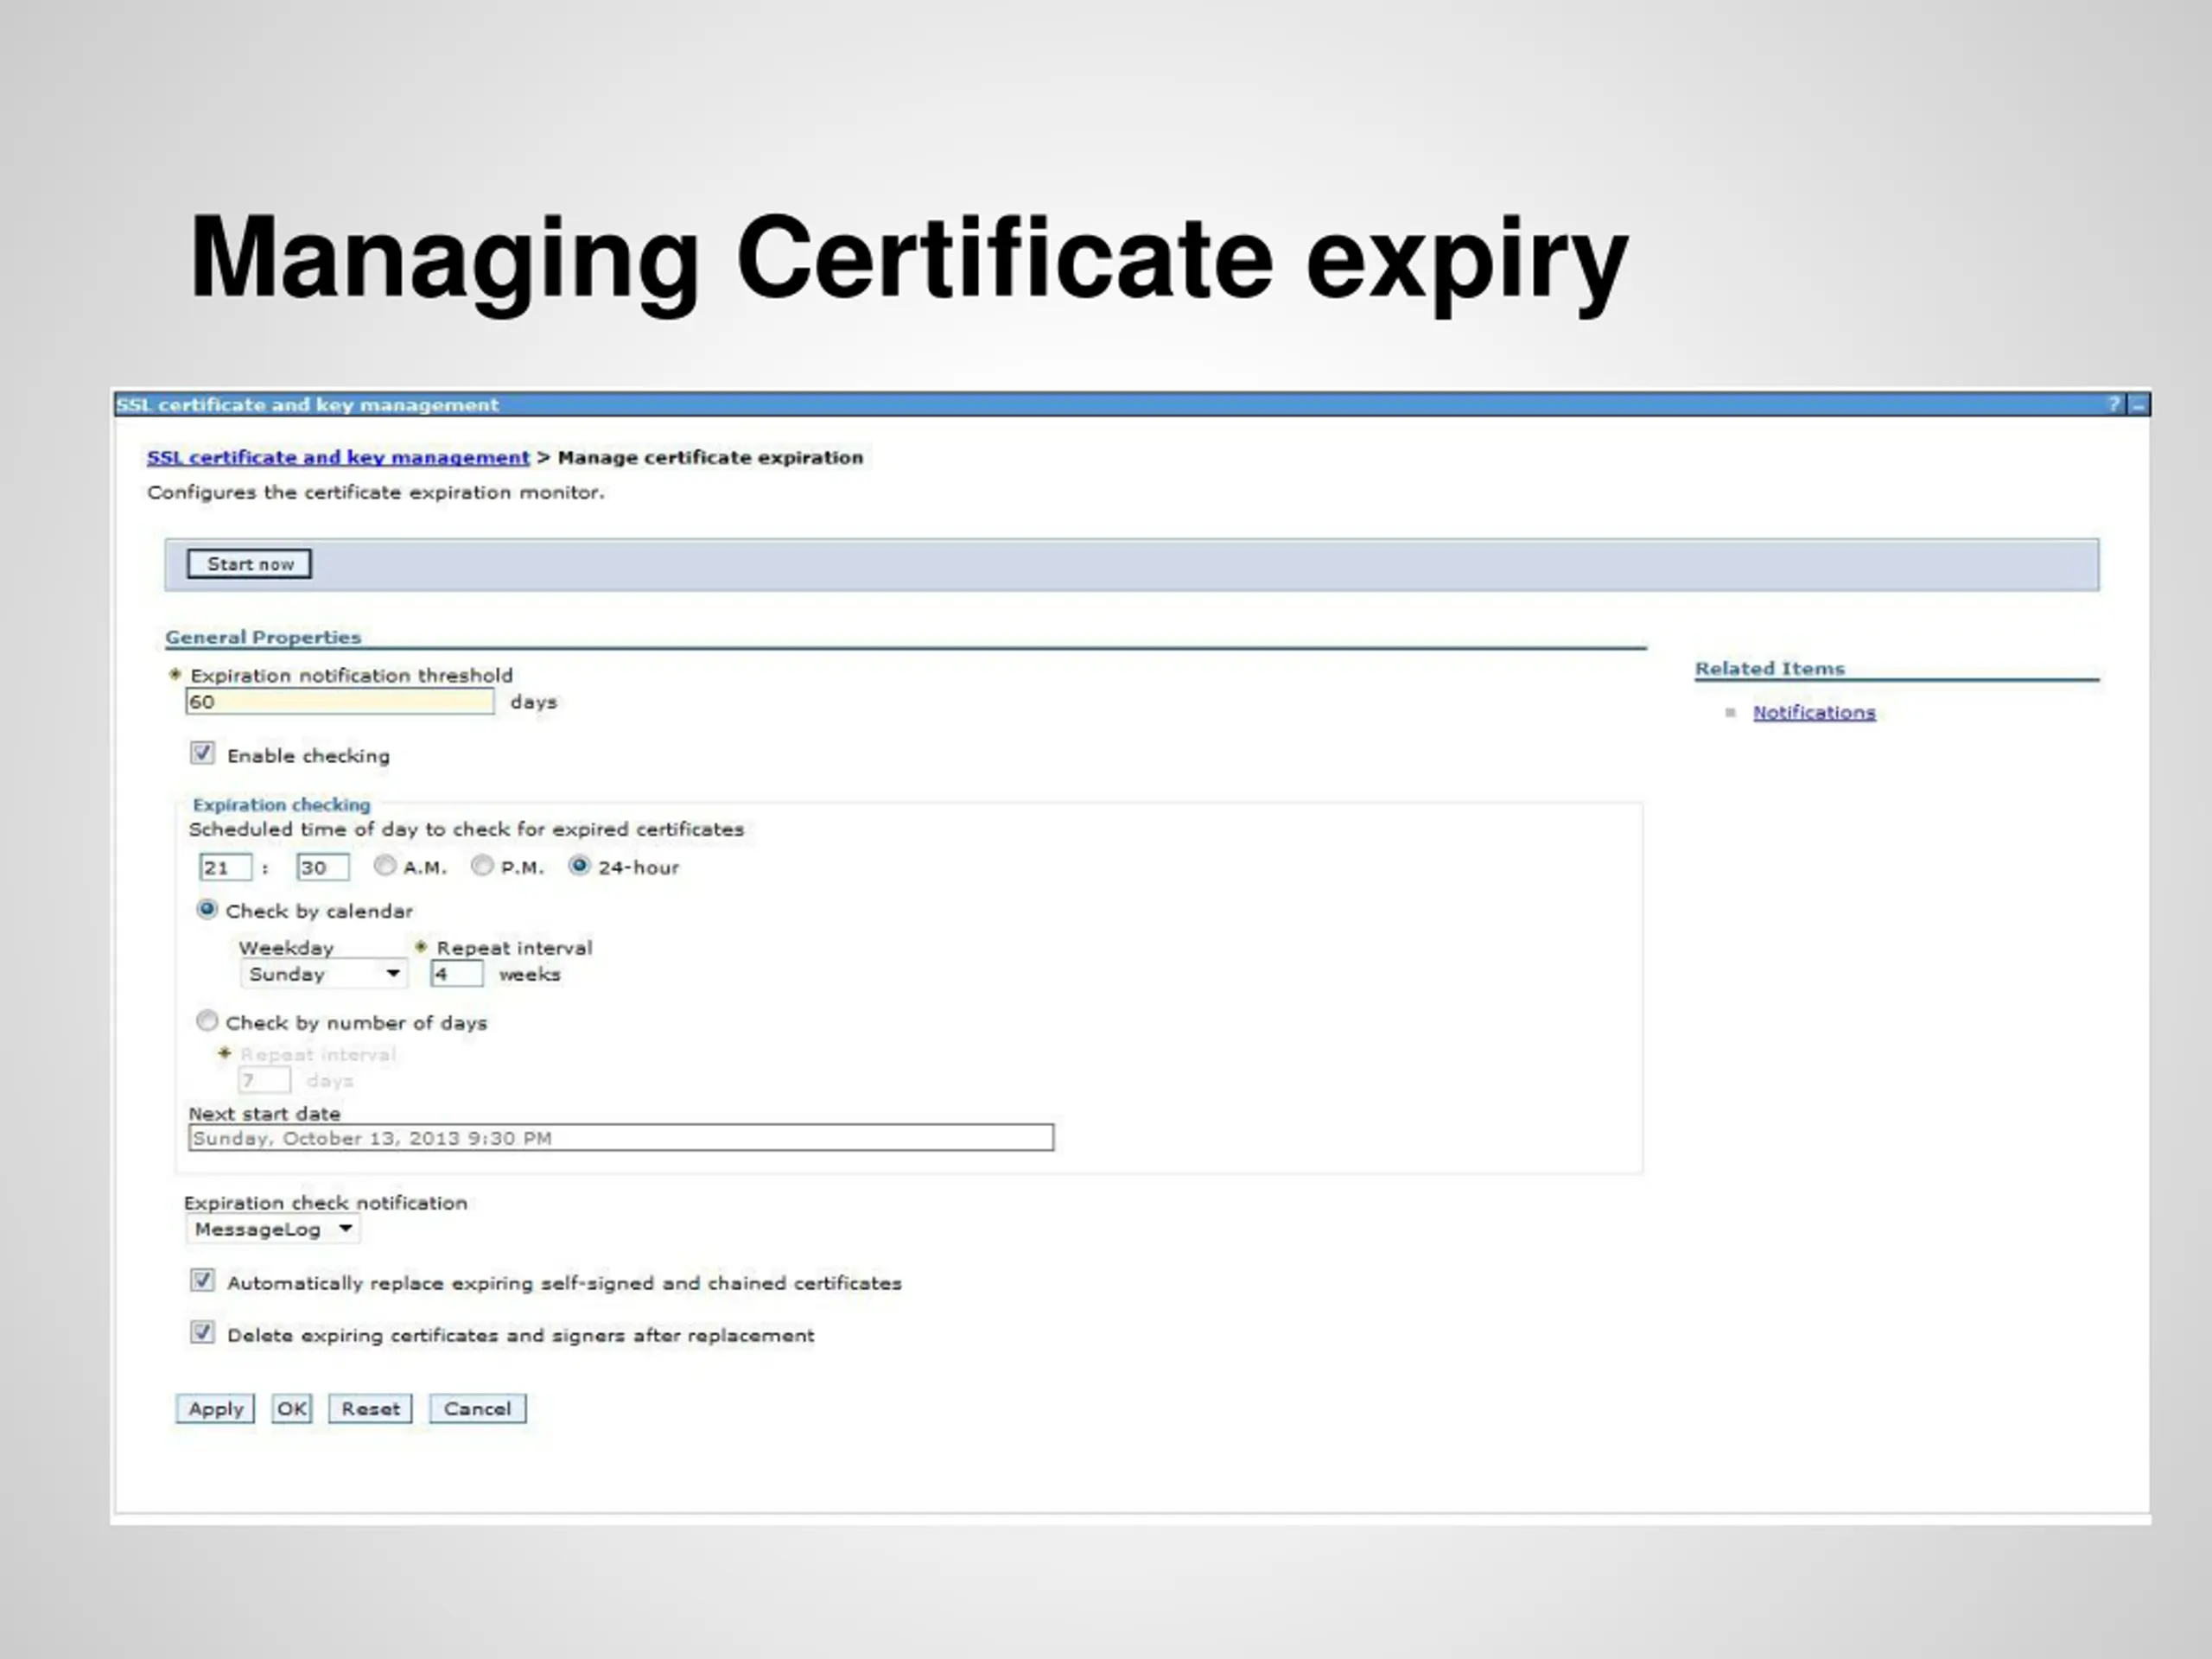The height and width of the screenshot is (1659, 2212).
Task: Click the hour field showing 21
Action: point(225,867)
